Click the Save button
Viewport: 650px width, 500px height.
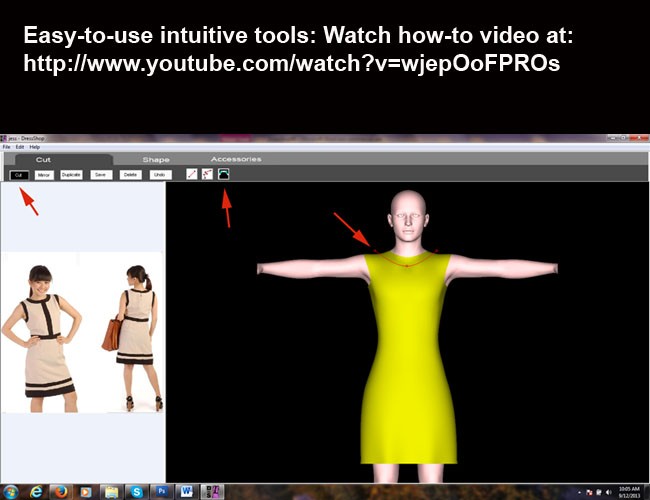[101, 175]
